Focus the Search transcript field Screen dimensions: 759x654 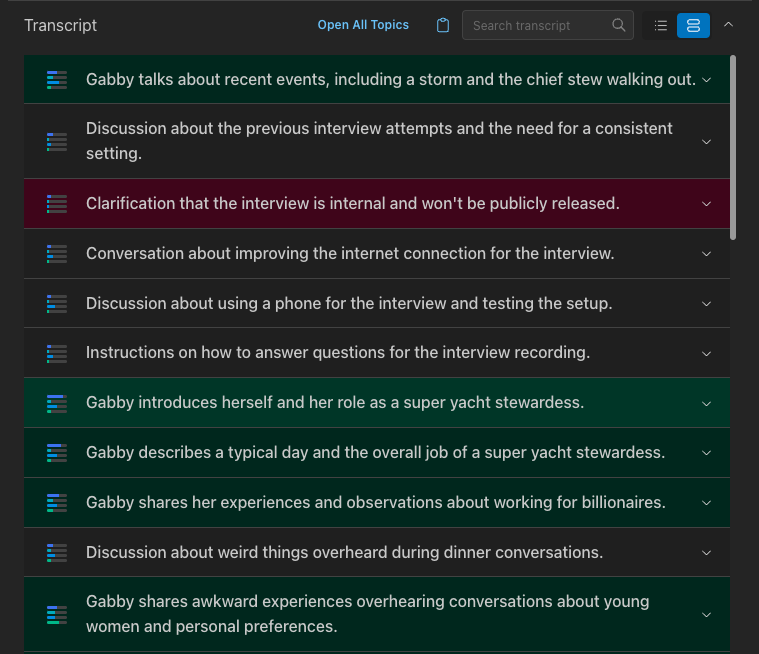(x=535, y=25)
